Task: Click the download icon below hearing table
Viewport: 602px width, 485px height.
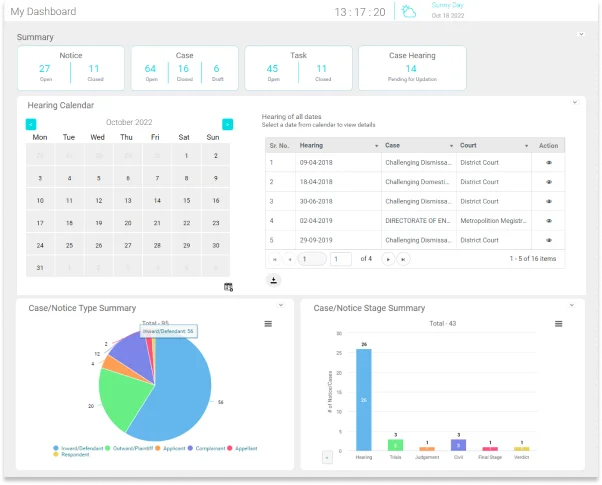Action: click(273, 280)
